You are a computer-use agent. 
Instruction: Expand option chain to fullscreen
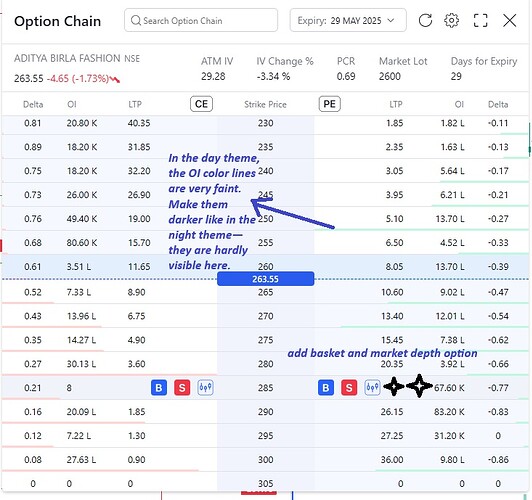click(480, 20)
